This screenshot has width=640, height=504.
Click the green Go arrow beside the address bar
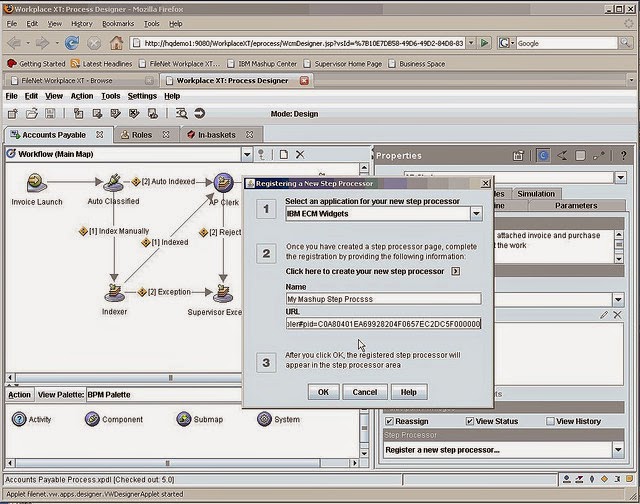tap(484, 43)
